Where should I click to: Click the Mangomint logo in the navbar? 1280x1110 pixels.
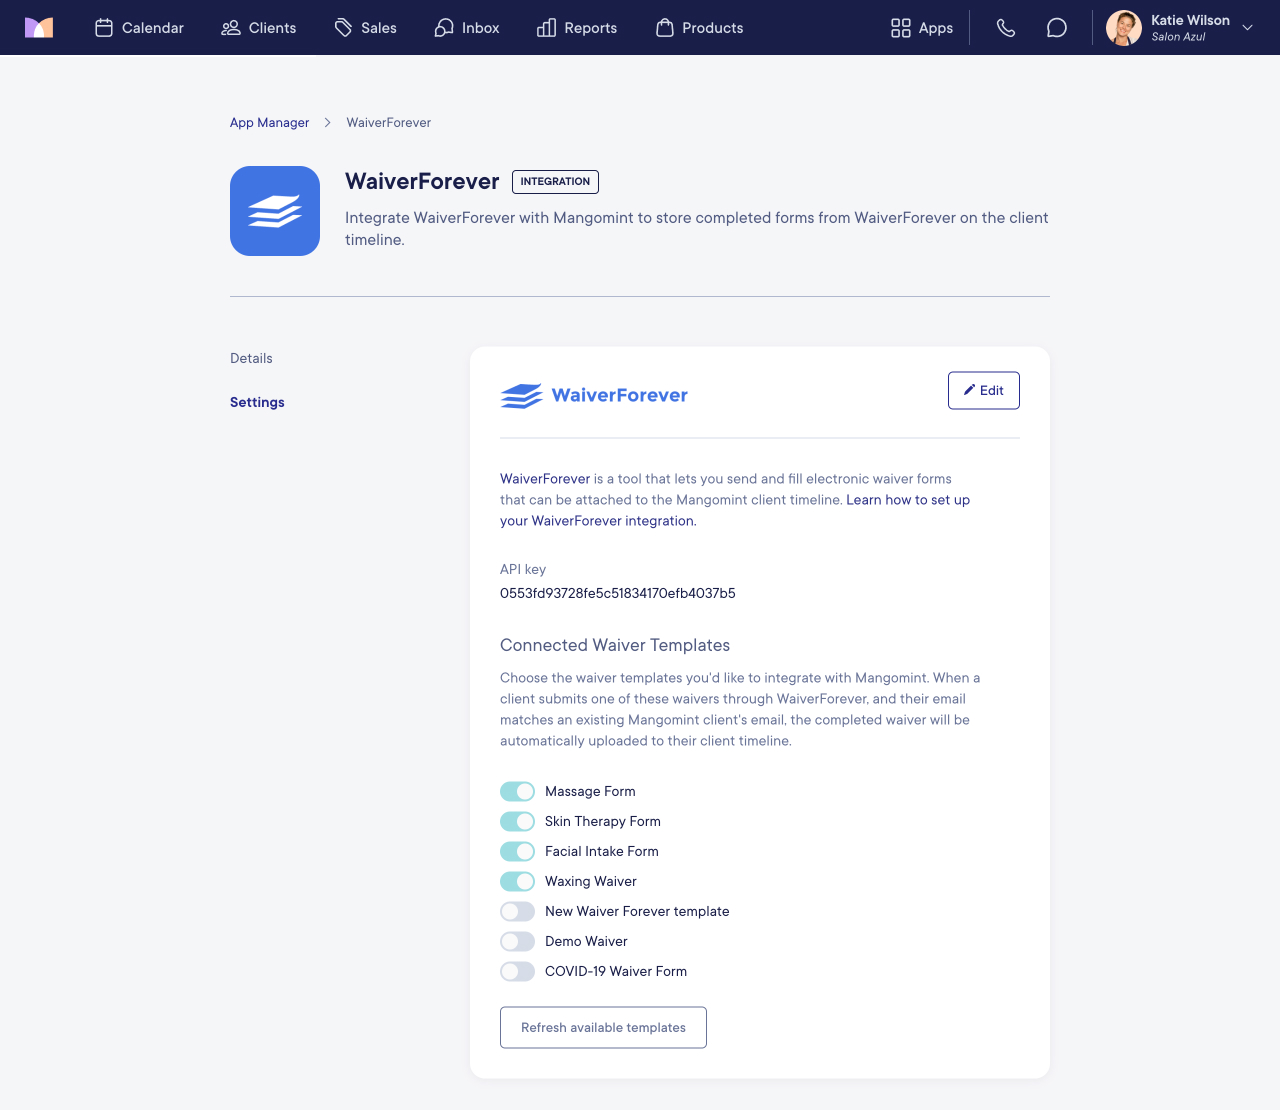click(x=39, y=28)
